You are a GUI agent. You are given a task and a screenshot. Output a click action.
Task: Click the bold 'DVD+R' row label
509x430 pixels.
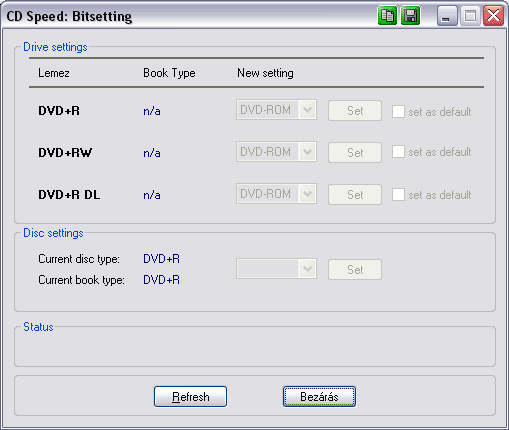coord(59,111)
